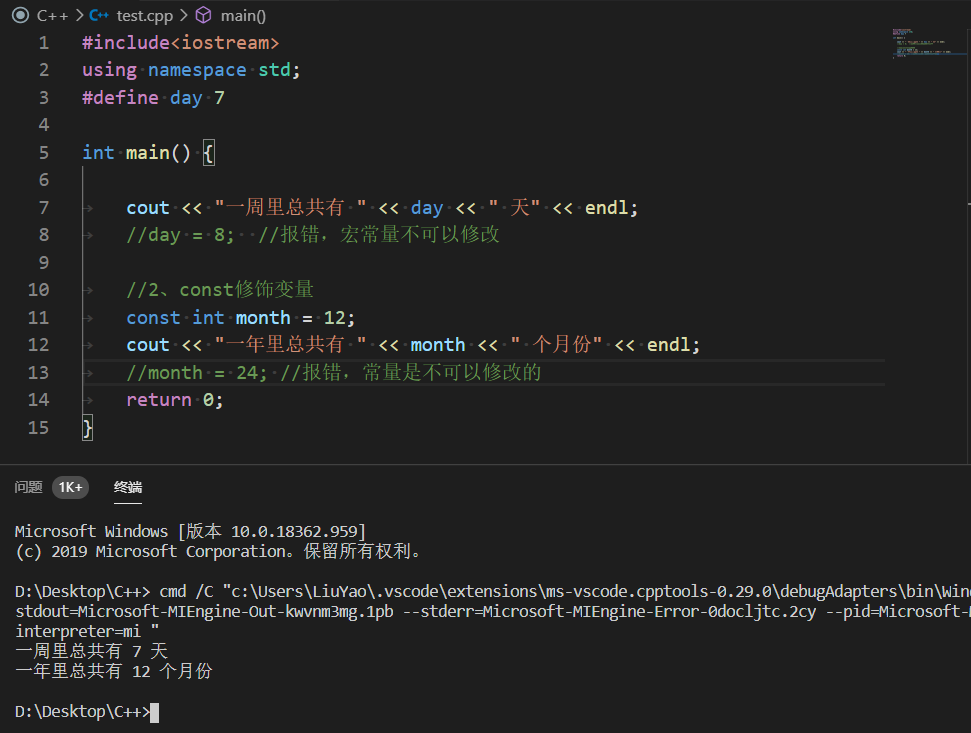
Task: Click the main() symbol breadcrumb
Action: click(243, 15)
